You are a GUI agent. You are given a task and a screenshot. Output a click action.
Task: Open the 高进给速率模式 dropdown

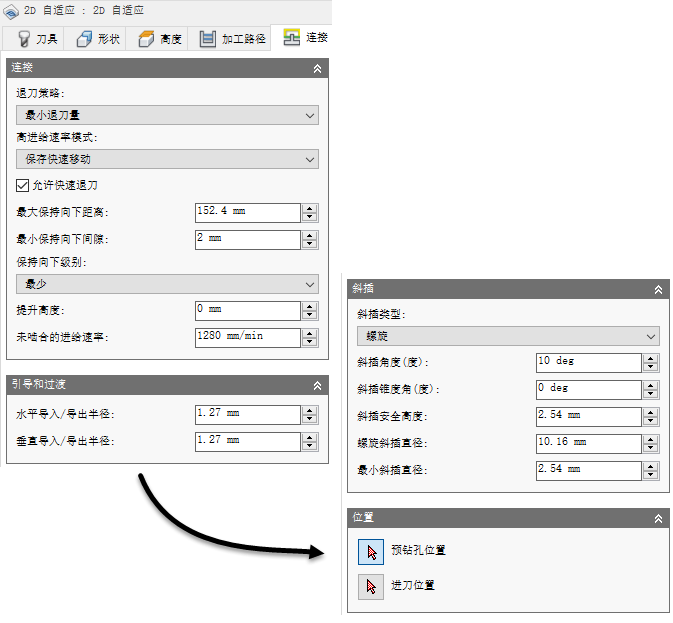click(x=167, y=159)
